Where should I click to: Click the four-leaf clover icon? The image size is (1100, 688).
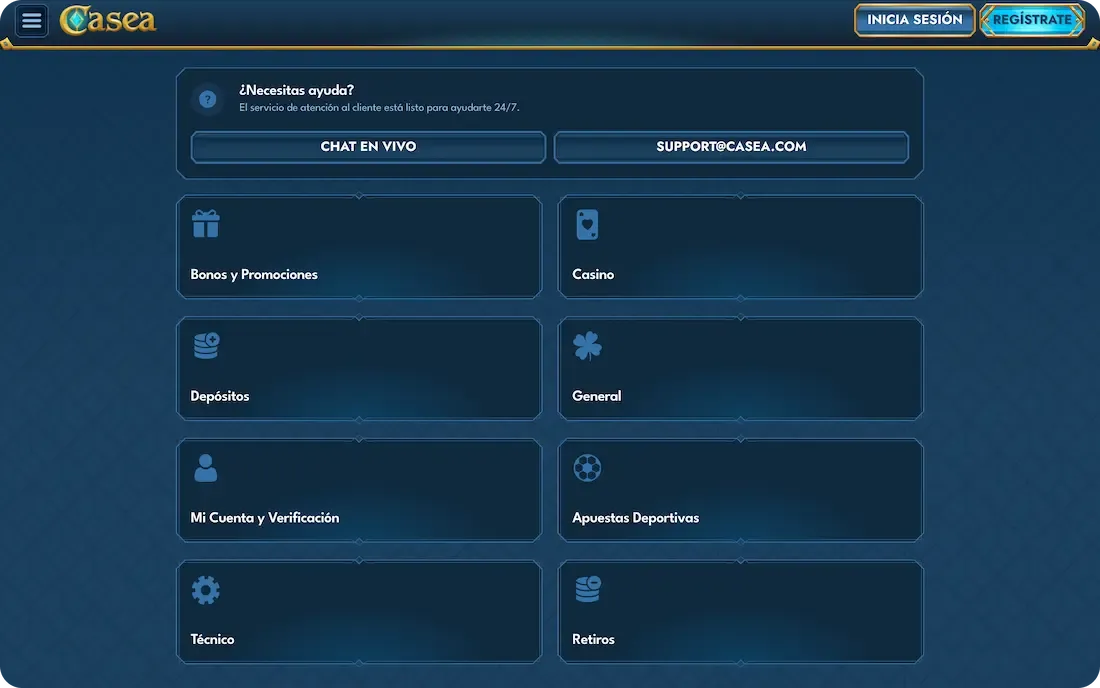587,346
